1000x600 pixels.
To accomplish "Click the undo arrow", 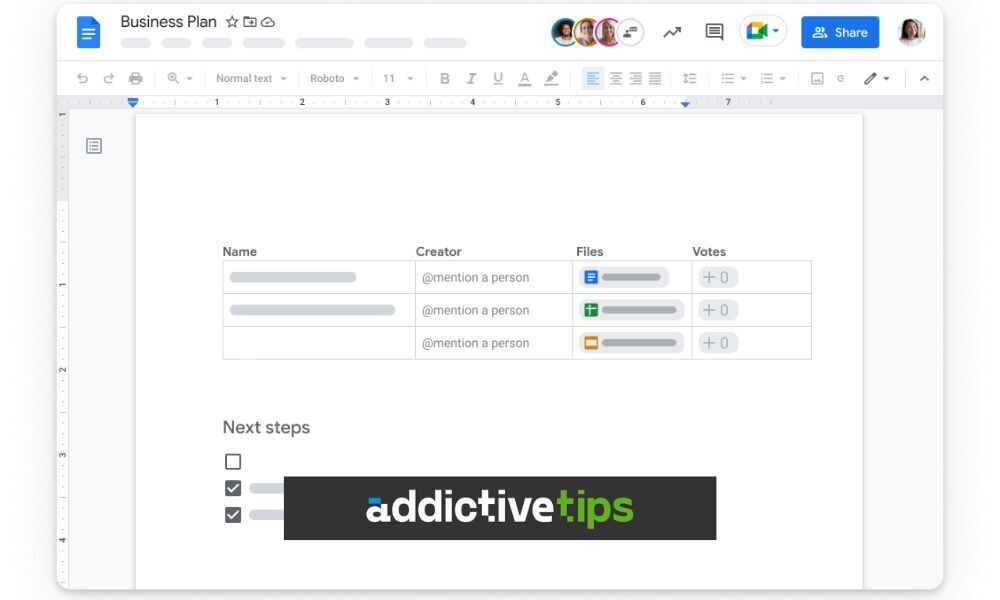I will click(x=82, y=78).
